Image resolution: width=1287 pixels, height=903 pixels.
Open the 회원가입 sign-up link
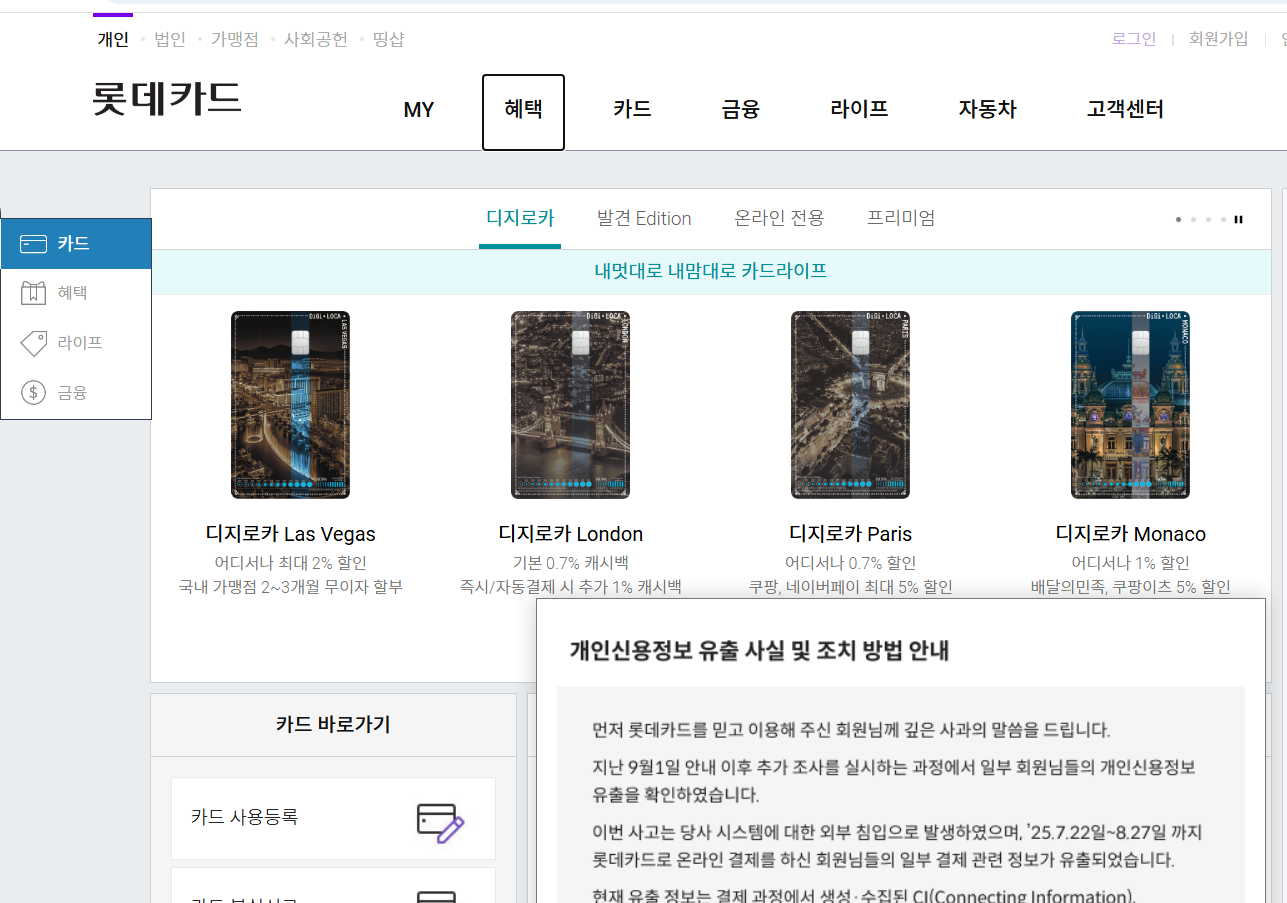coord(1218,39)
